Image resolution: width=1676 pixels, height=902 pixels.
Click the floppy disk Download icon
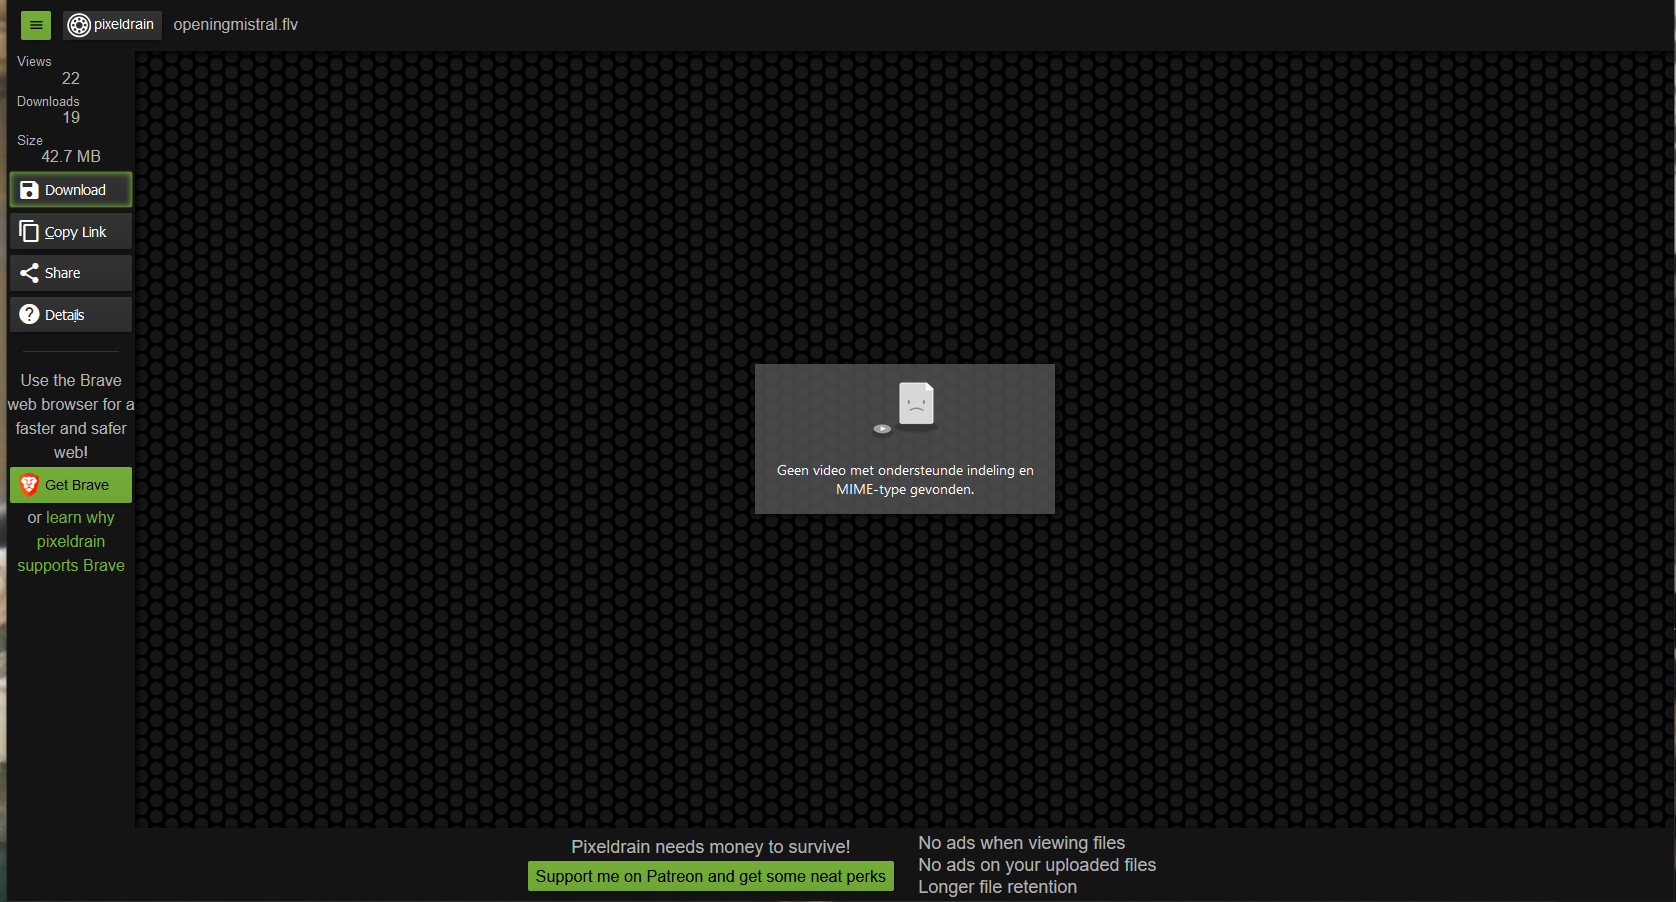[29, 190]
